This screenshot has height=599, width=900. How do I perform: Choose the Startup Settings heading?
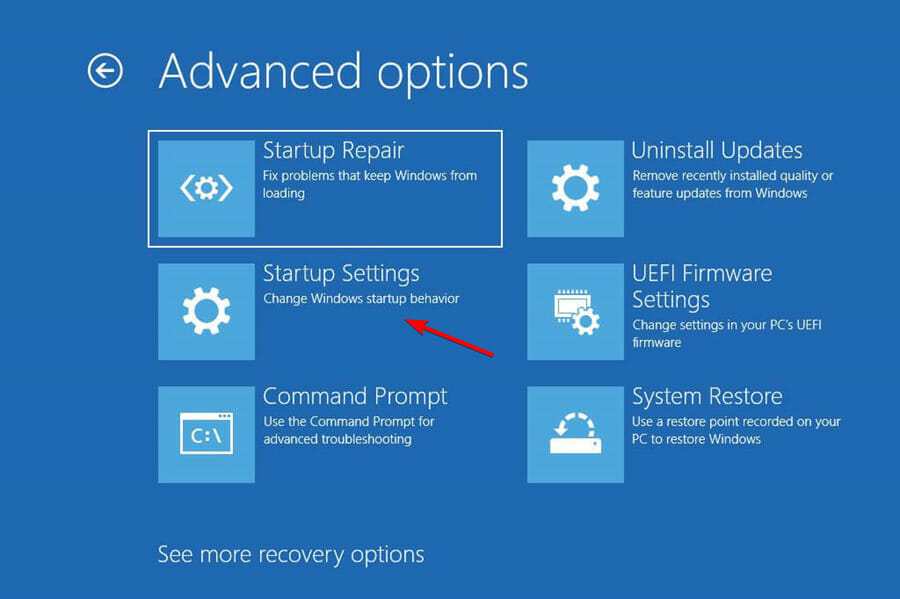(x=341, y=274)
